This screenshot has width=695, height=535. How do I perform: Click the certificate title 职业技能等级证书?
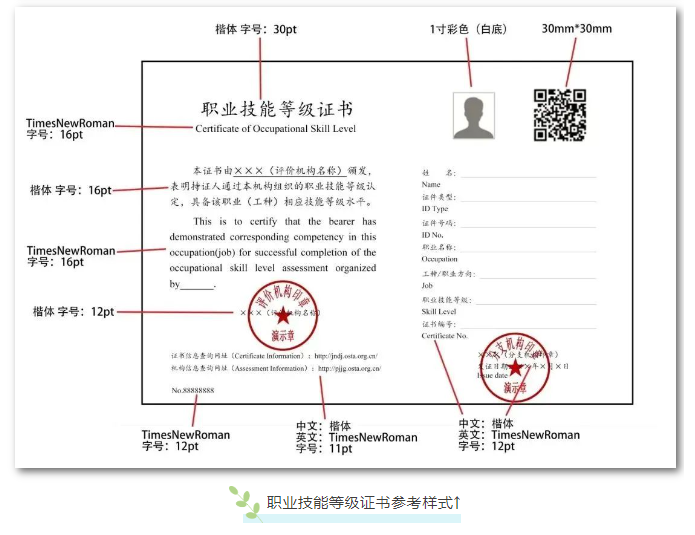click(x=277, y=109)
